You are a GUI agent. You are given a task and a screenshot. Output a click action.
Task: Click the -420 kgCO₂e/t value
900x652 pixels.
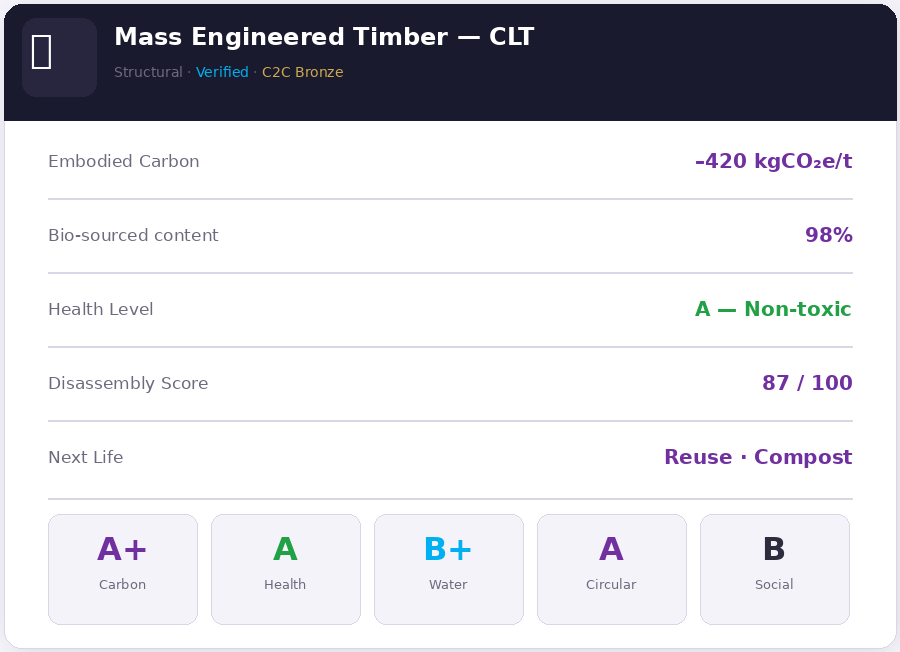(x=773, y=161)
